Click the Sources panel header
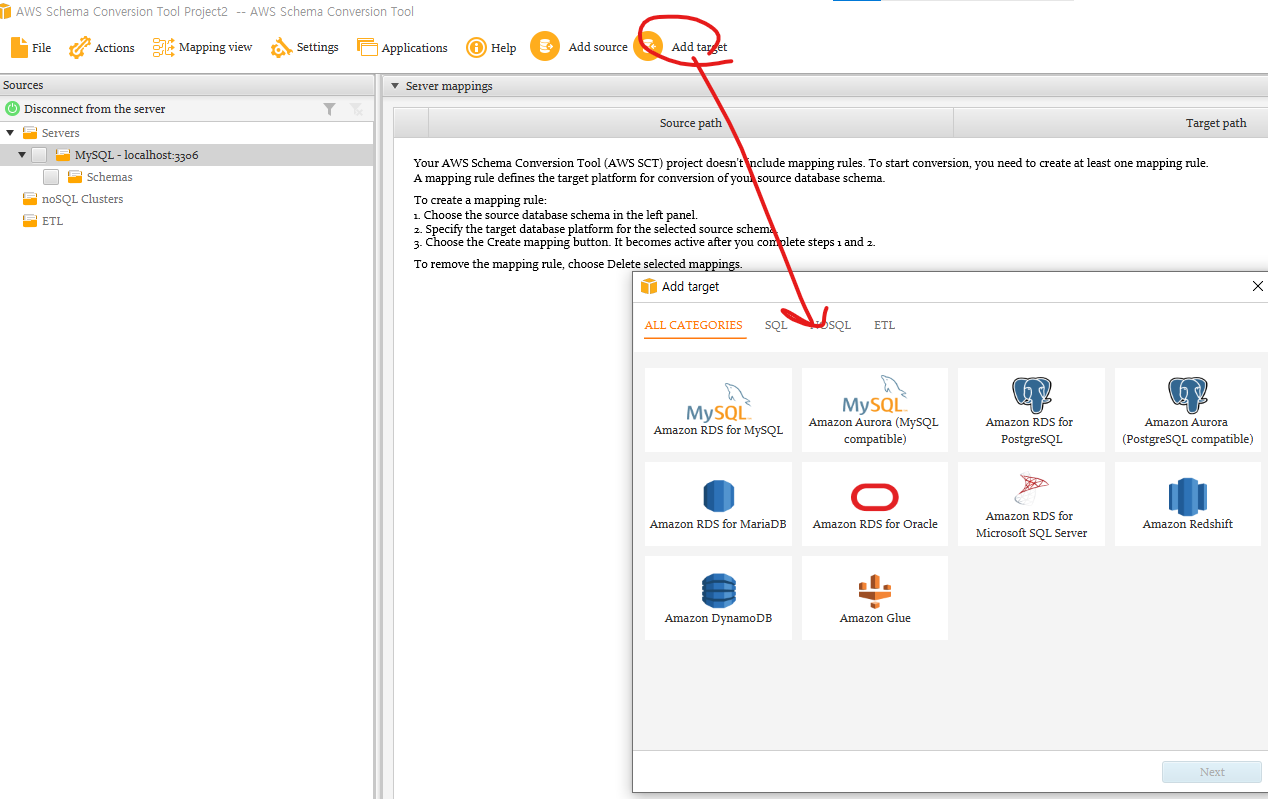The image size is (1268, 799). click(187, 85)
